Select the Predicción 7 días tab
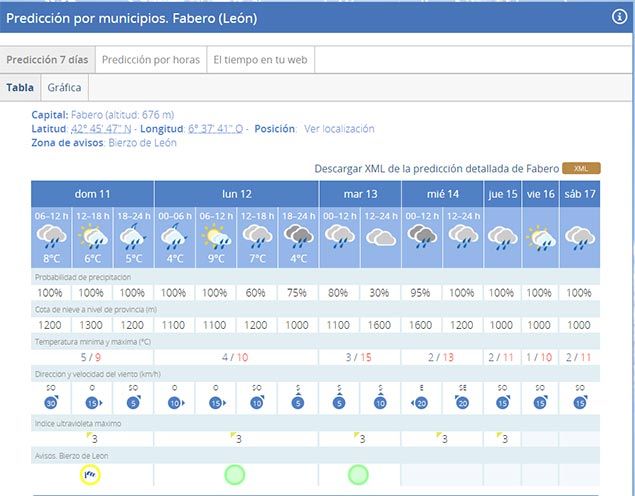The width and height of the screenshot is (635, 496). (x=48, y=60)
